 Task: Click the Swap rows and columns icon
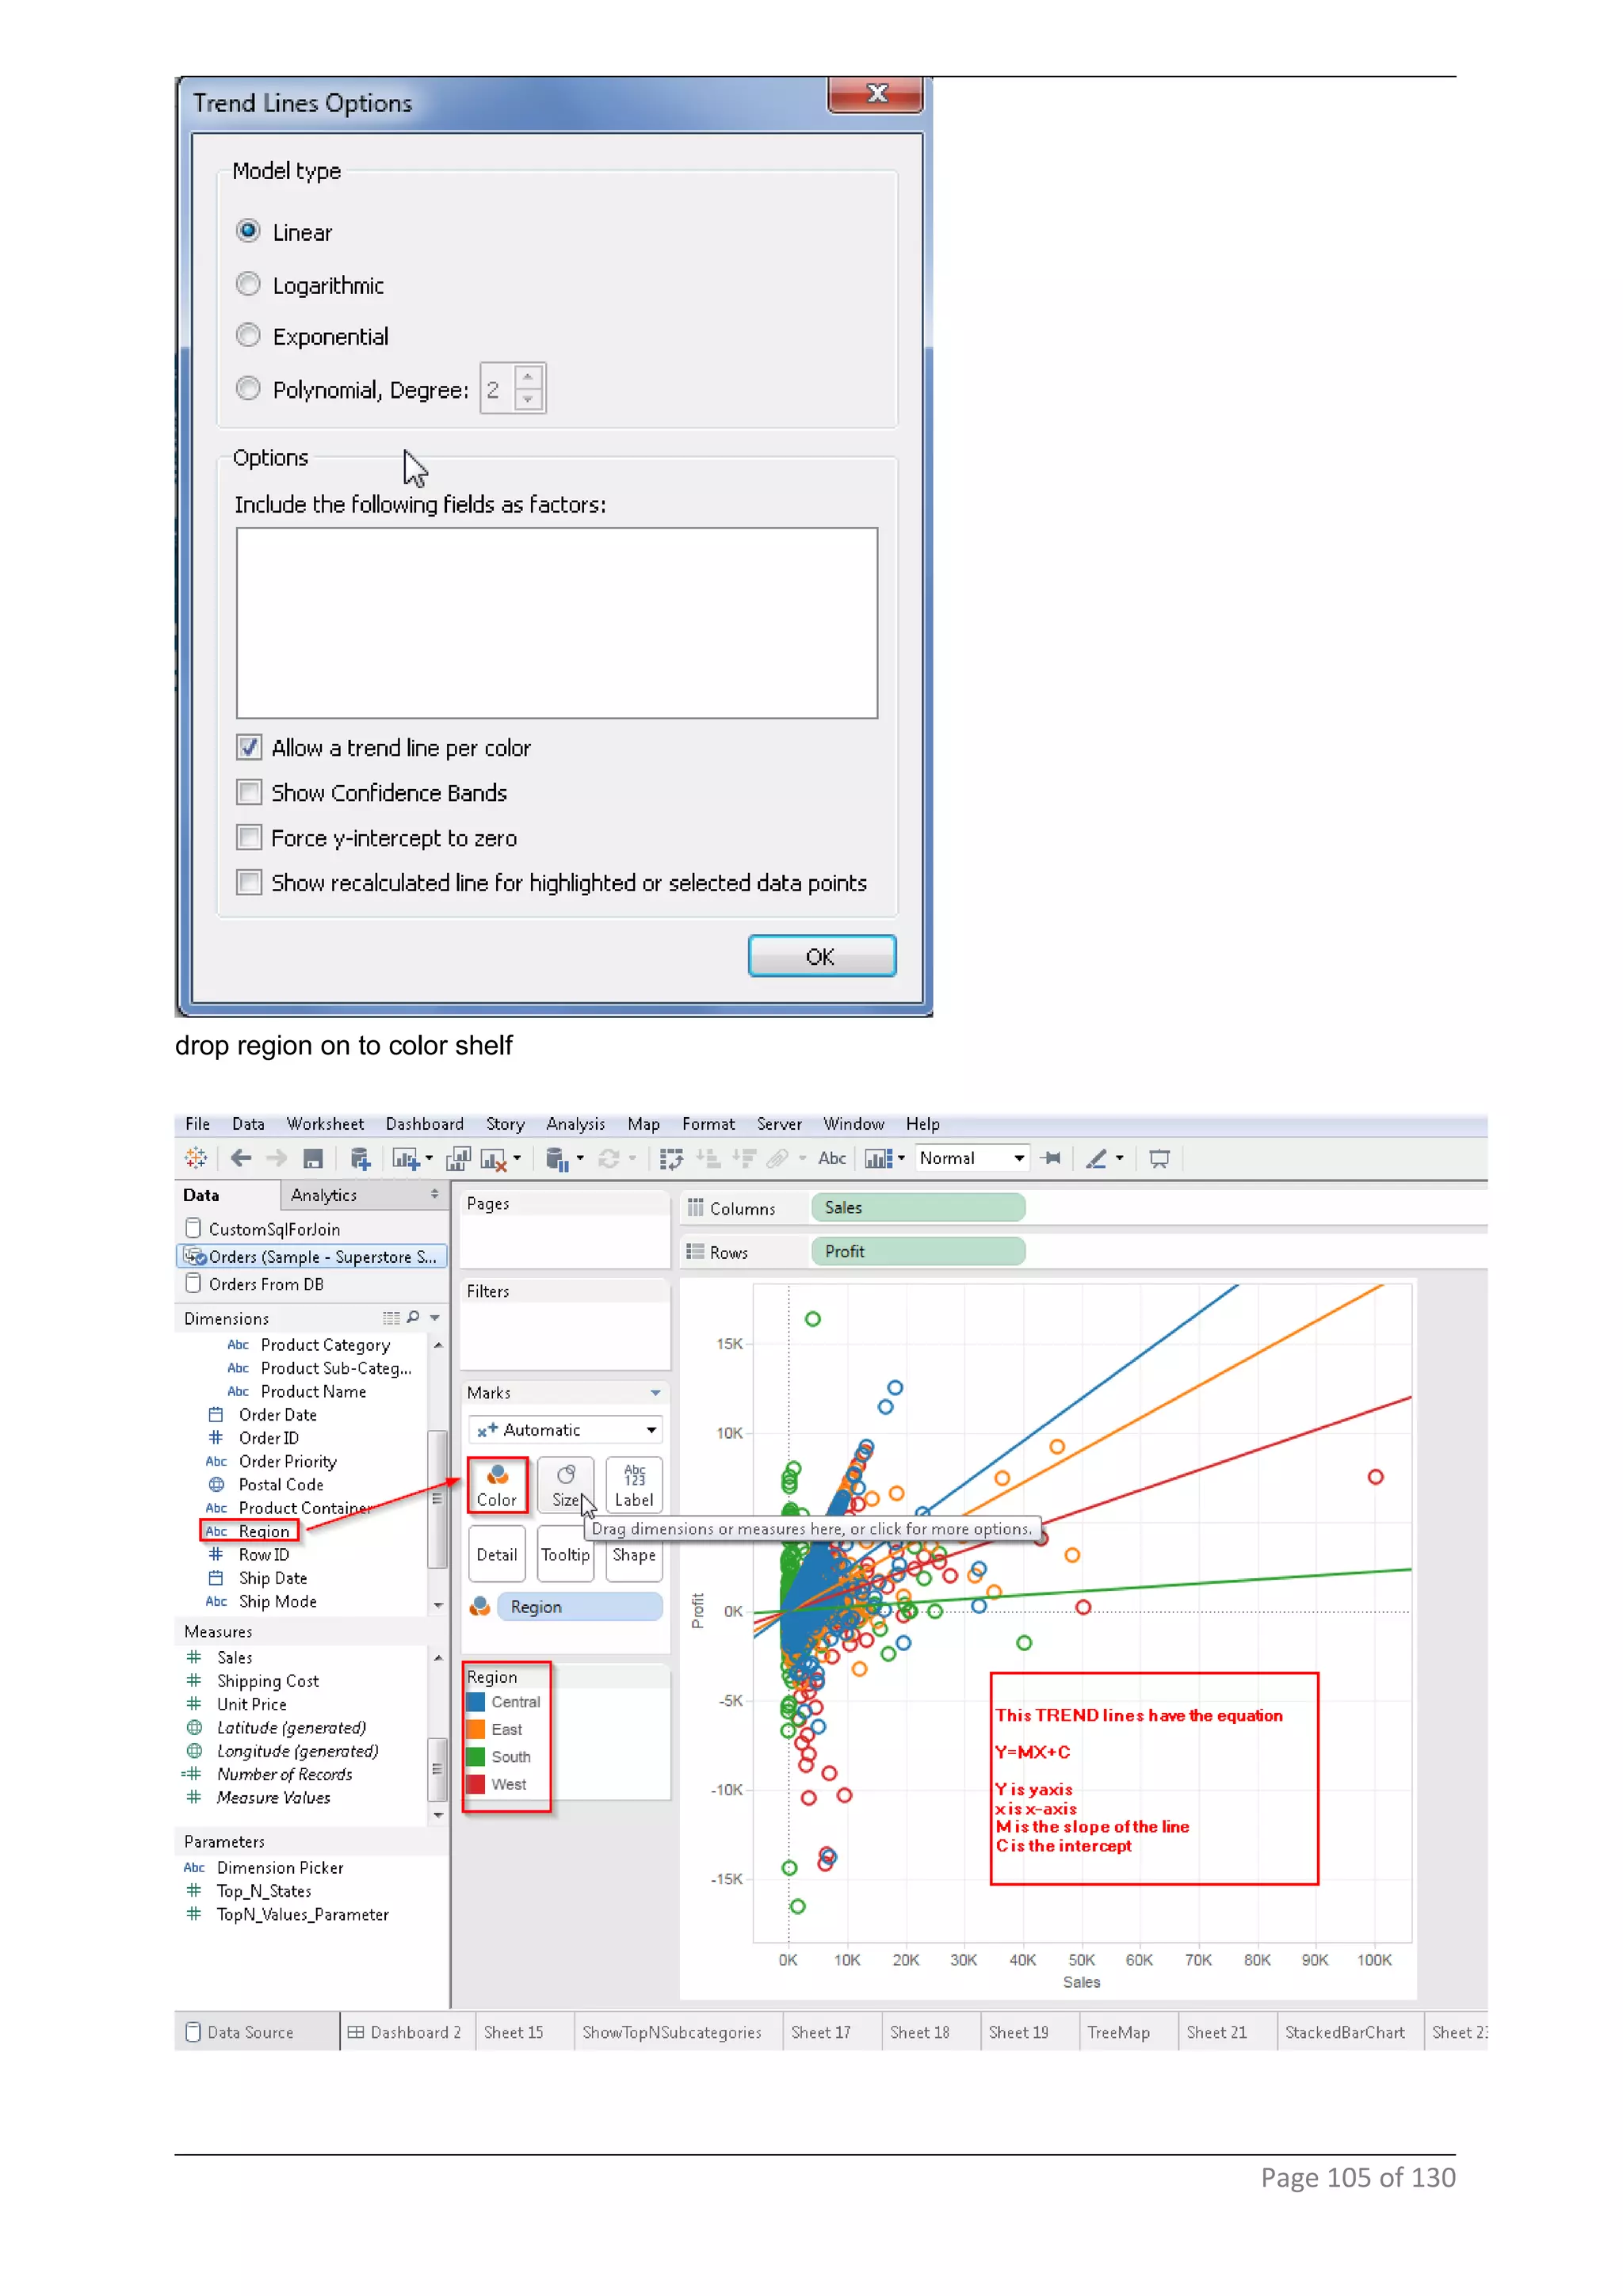point(671,1158)
